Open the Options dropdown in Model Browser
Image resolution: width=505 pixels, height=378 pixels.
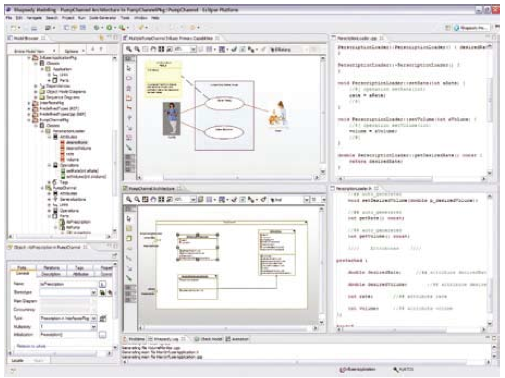click(74, 51)
